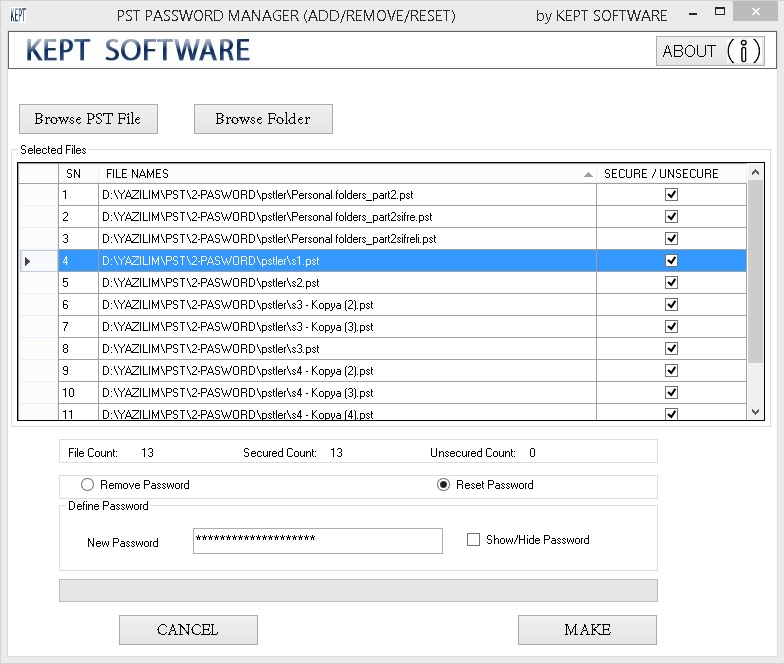Image resolution: width=784 pixels, height=664 pixels.
Task: Click SN cell number 10
Action: pos(78,392)
